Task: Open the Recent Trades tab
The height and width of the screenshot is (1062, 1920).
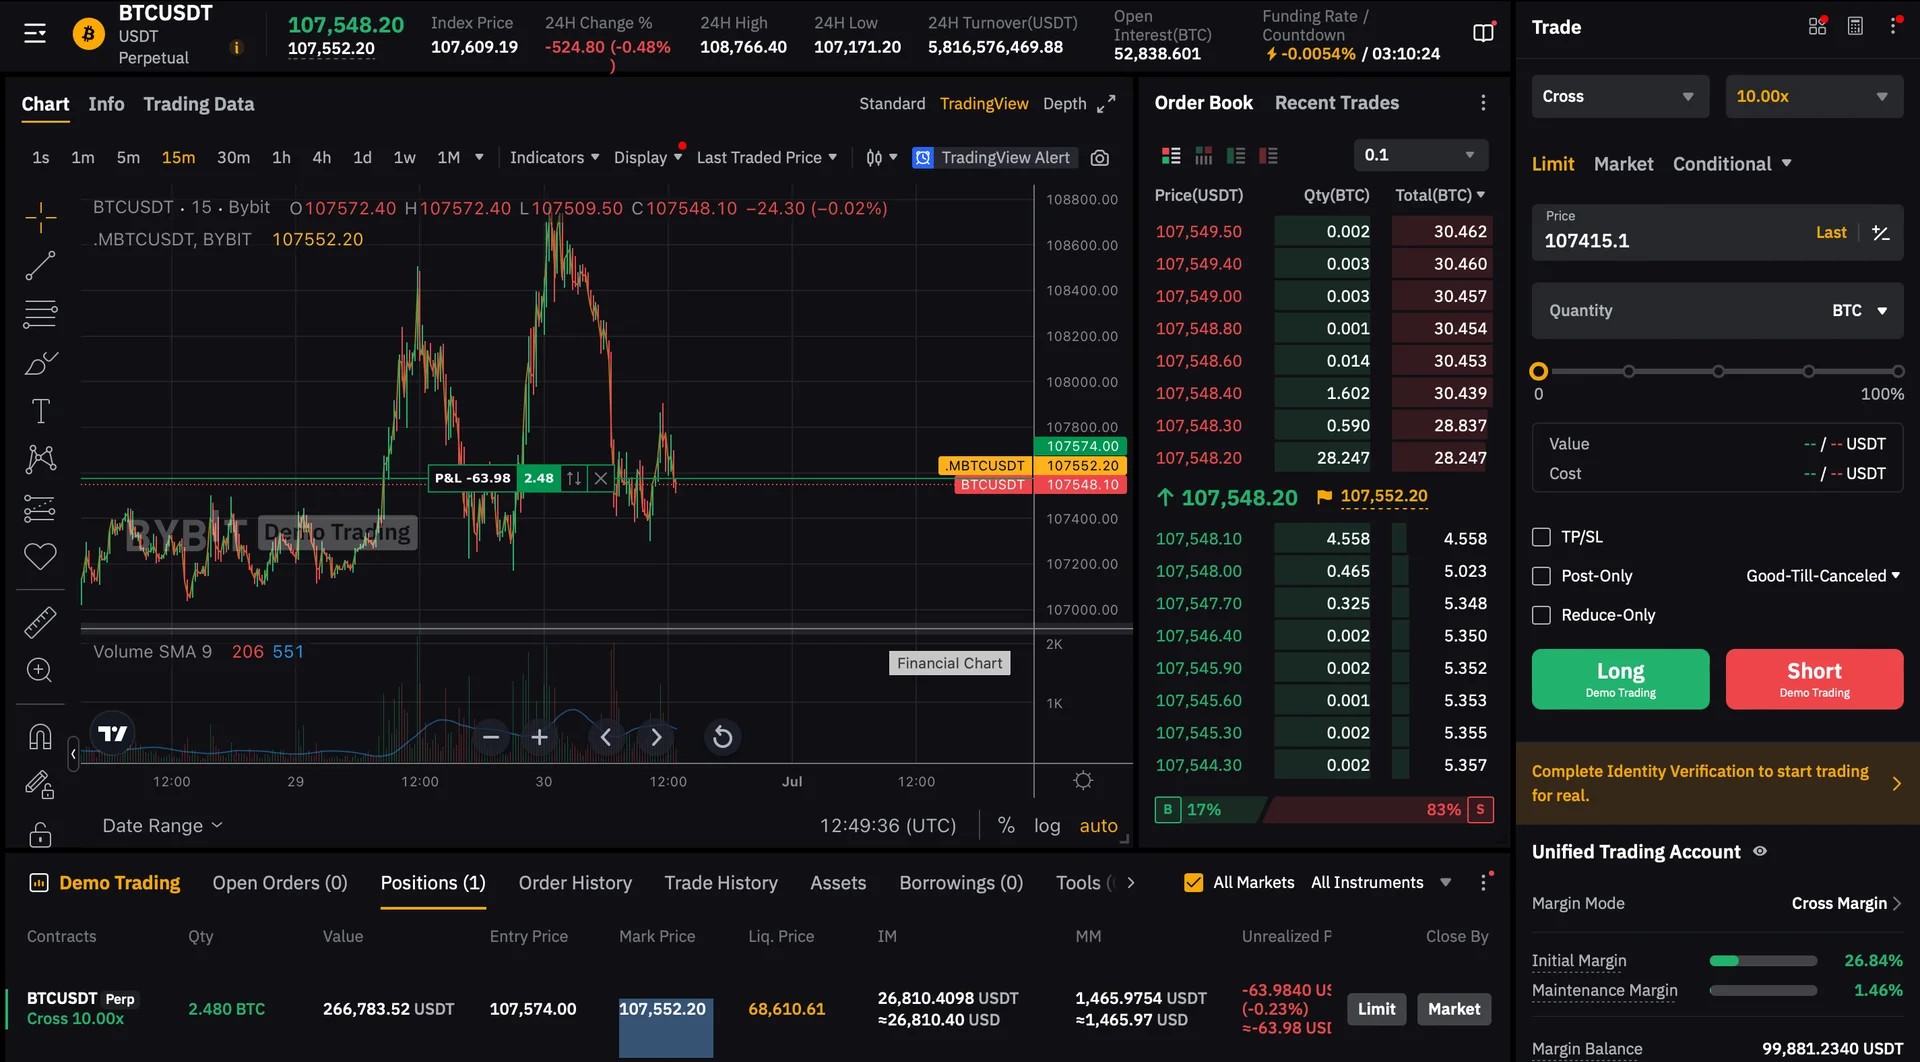Action: (1337, 103)
